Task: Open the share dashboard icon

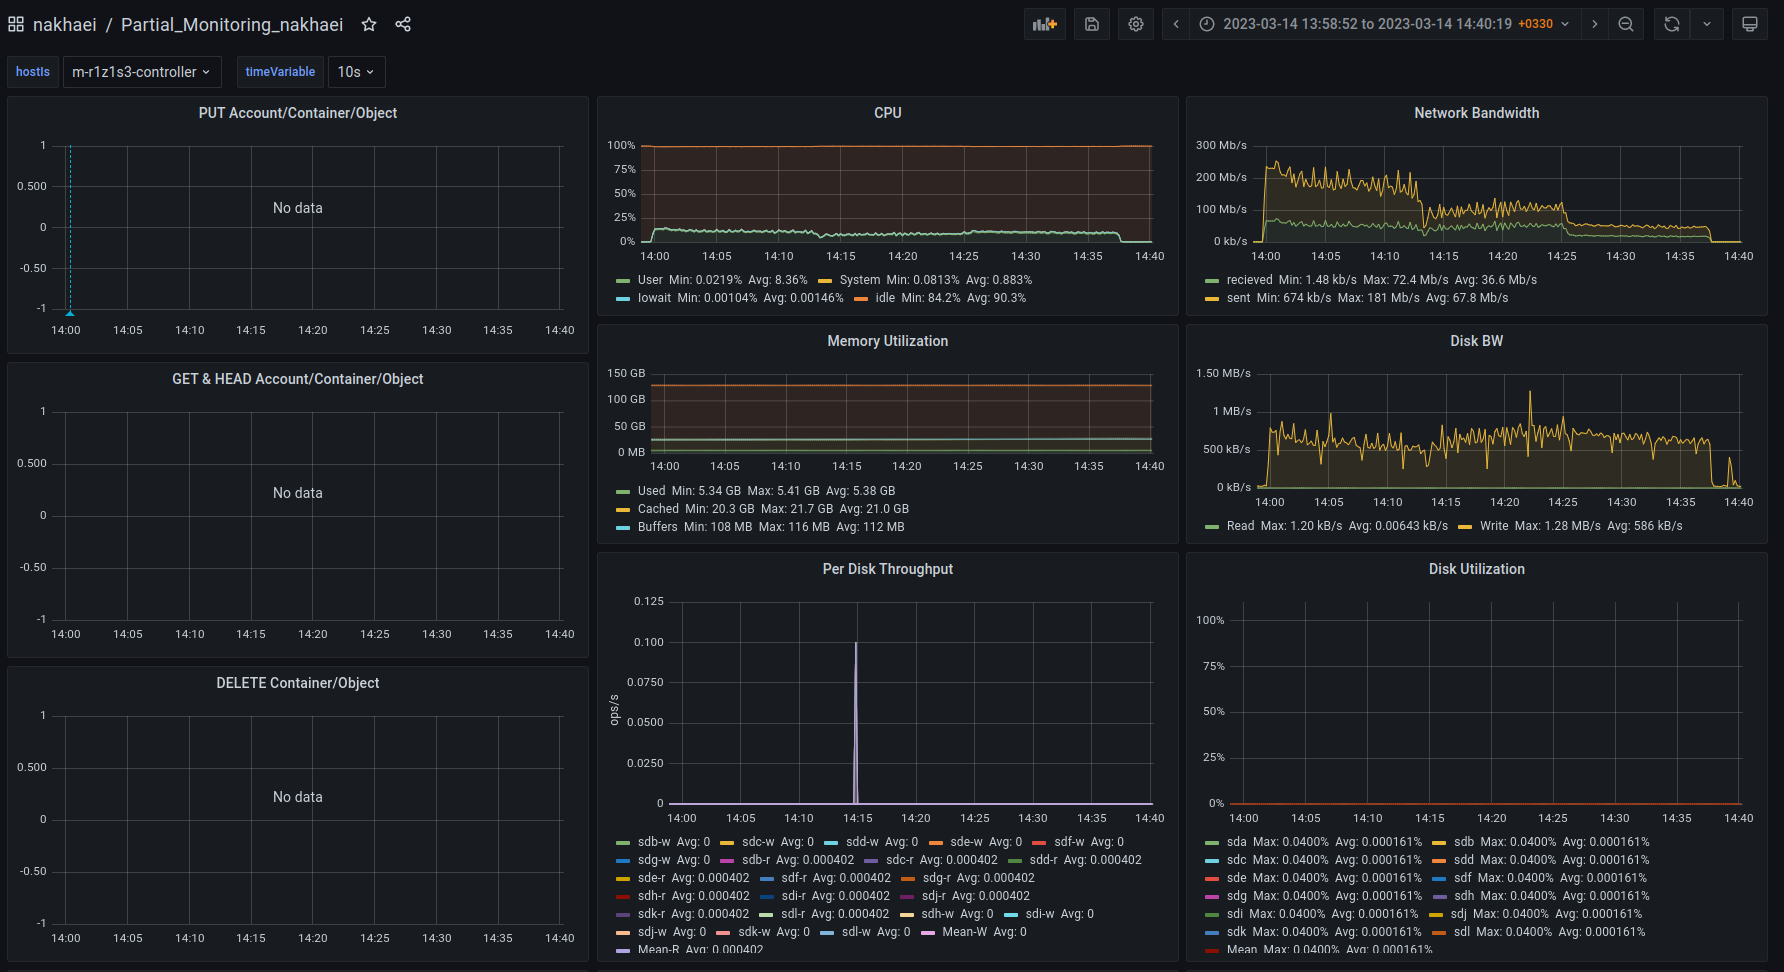Action: (403, 24)
